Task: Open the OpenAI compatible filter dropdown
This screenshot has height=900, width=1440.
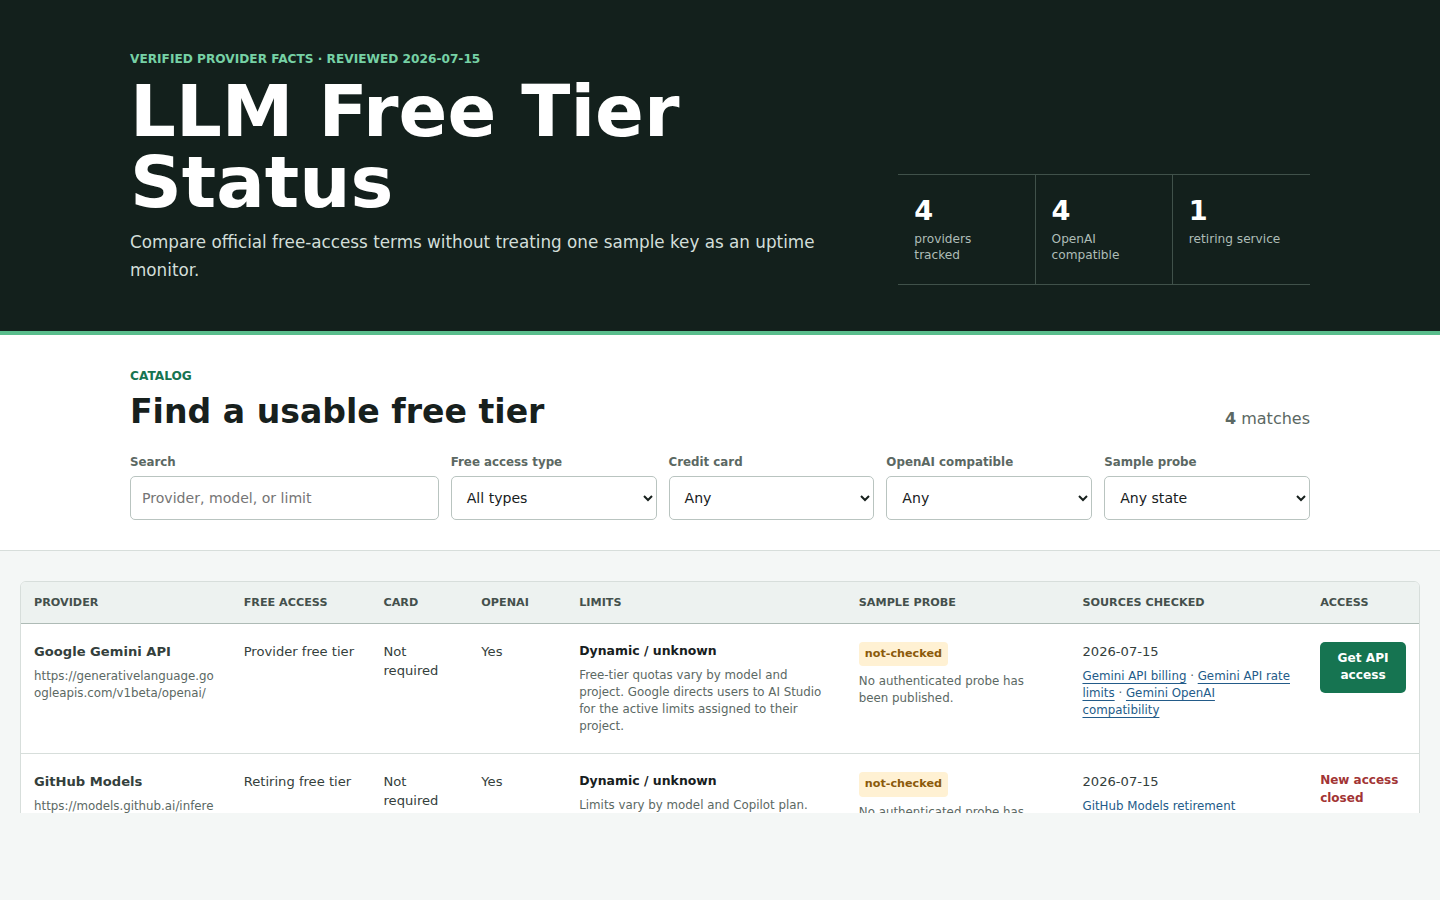Action: pyautogui.click(x=989, y=498)
